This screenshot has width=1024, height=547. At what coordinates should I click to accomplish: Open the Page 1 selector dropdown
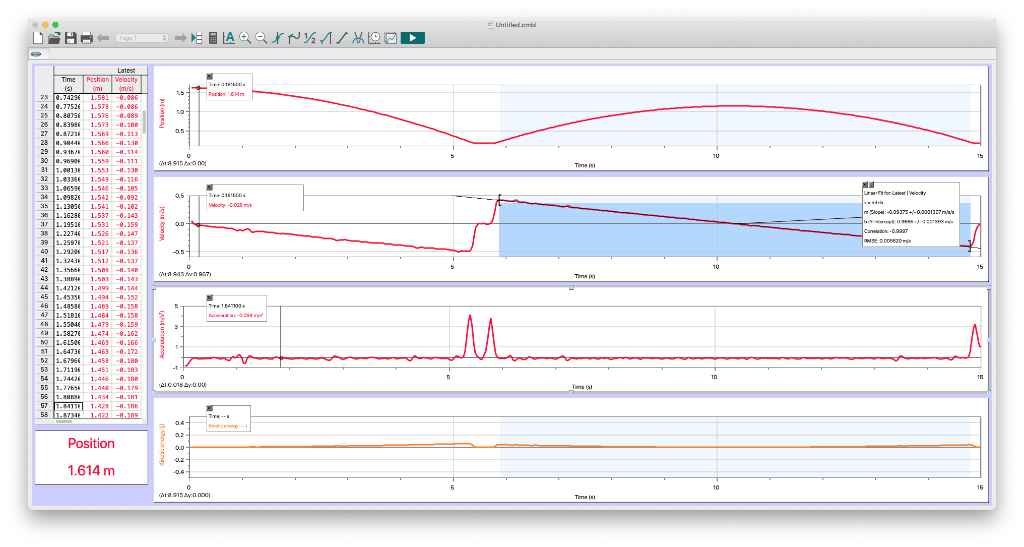(x=142, y=39)
